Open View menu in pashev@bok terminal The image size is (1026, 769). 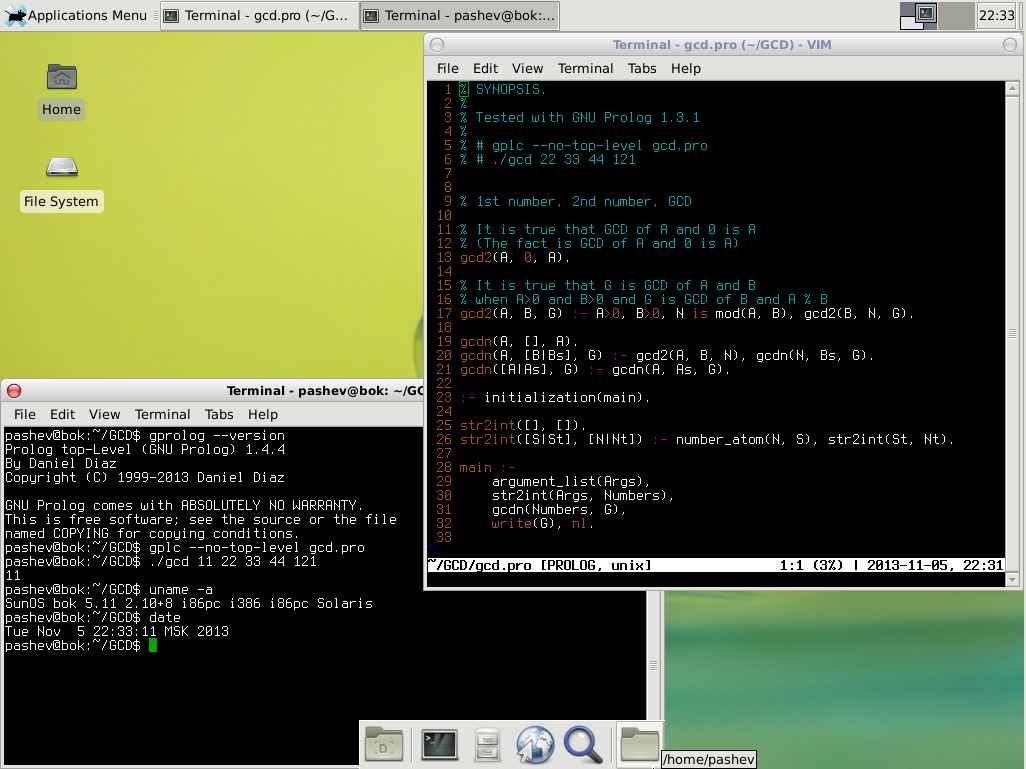pos(105,414)
